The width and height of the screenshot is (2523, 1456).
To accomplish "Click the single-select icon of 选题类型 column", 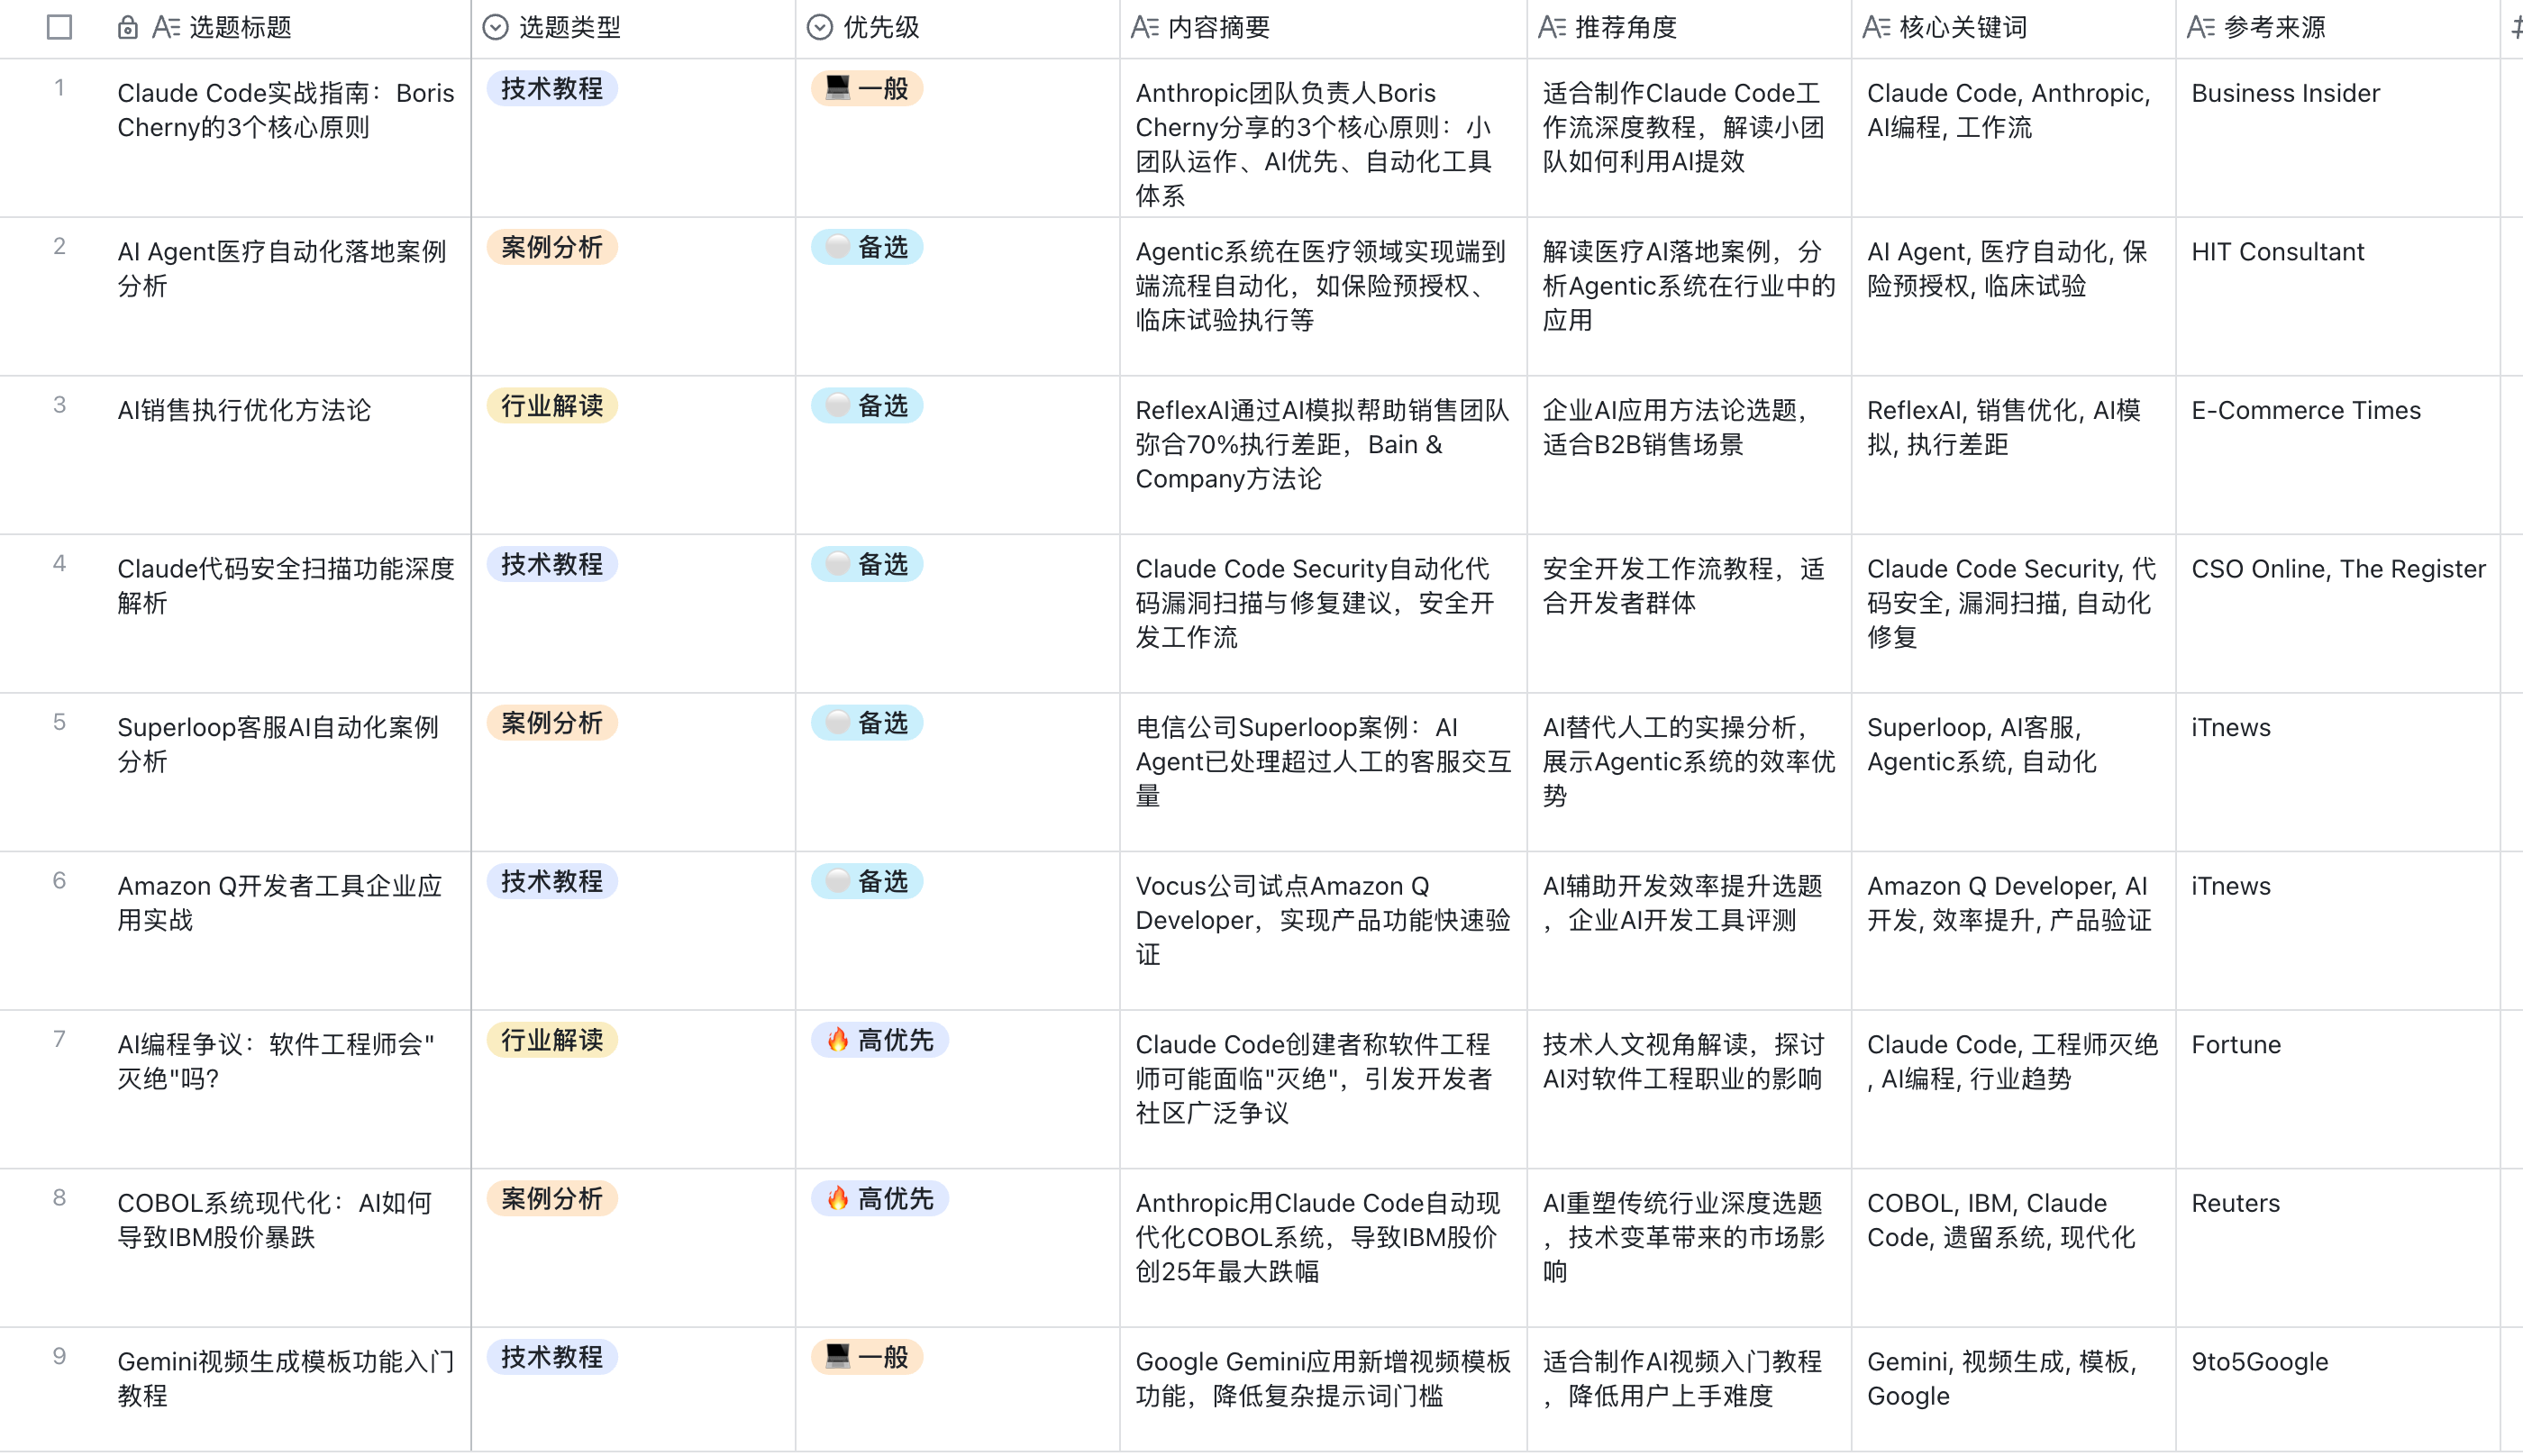I will 495,27.
